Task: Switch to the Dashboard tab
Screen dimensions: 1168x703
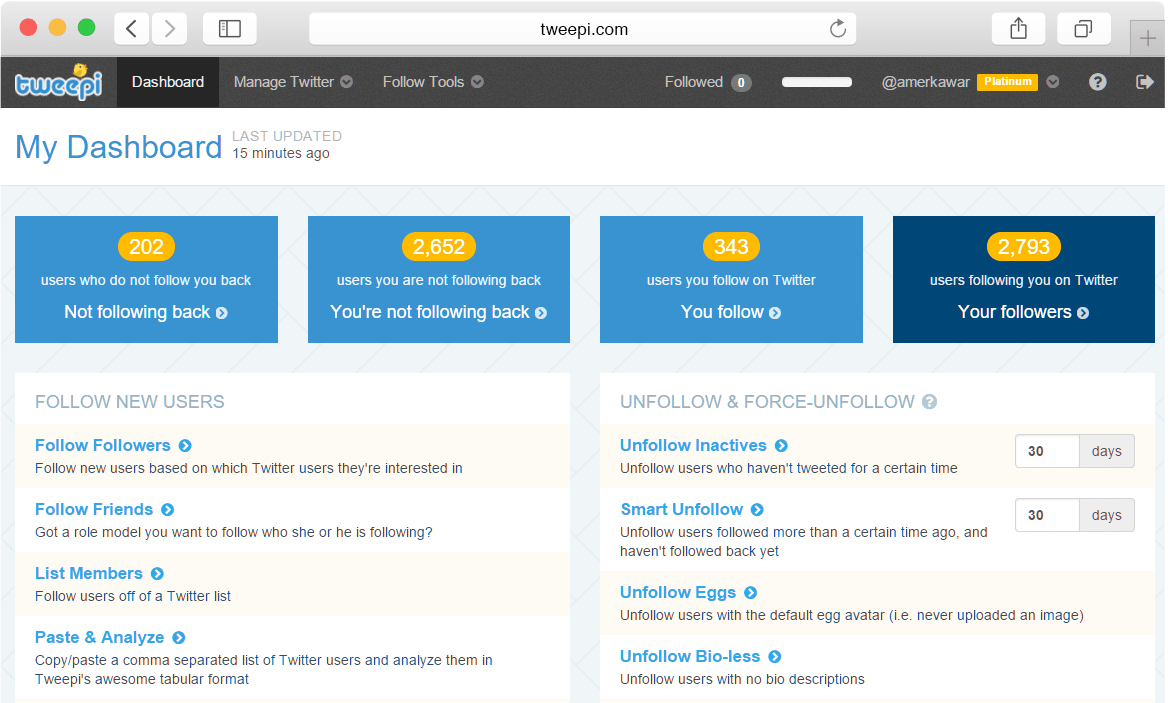Action: pos(168,82)
